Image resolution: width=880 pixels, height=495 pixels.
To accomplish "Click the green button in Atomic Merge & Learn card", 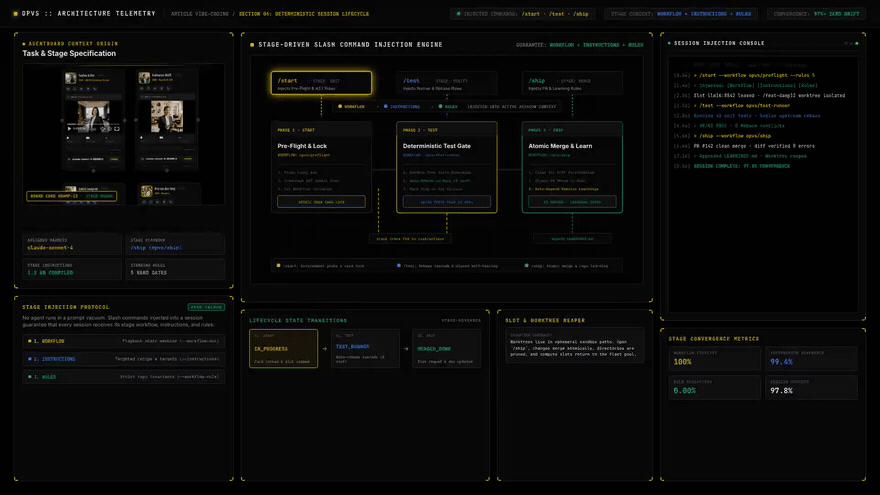I will 572,201.
